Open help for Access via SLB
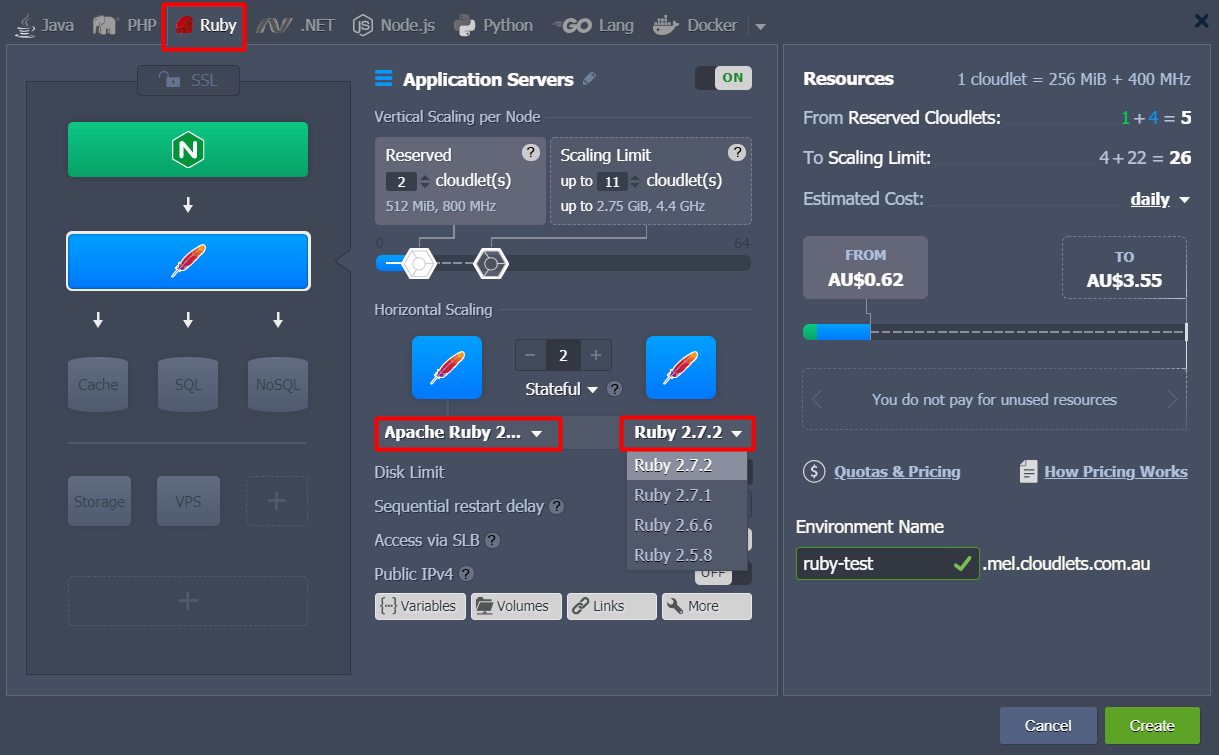Screen dimensions: 1219x755 point(492,541)
